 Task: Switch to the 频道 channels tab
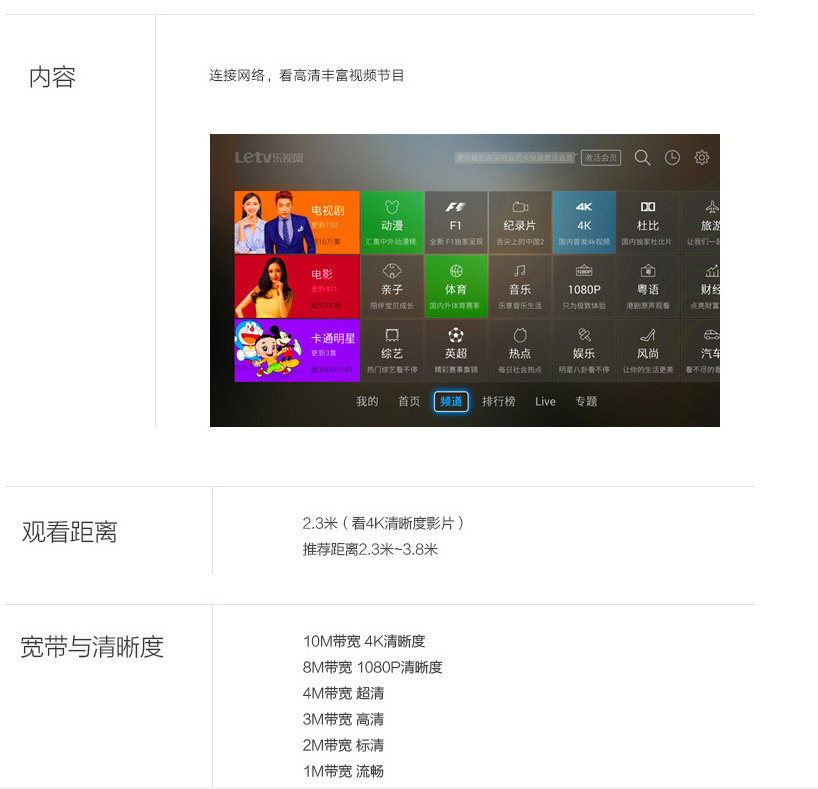tap(451, 402)
